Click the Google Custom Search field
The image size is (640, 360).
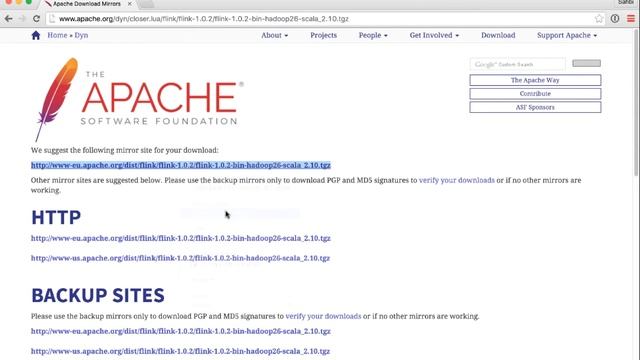click(518, 64)
